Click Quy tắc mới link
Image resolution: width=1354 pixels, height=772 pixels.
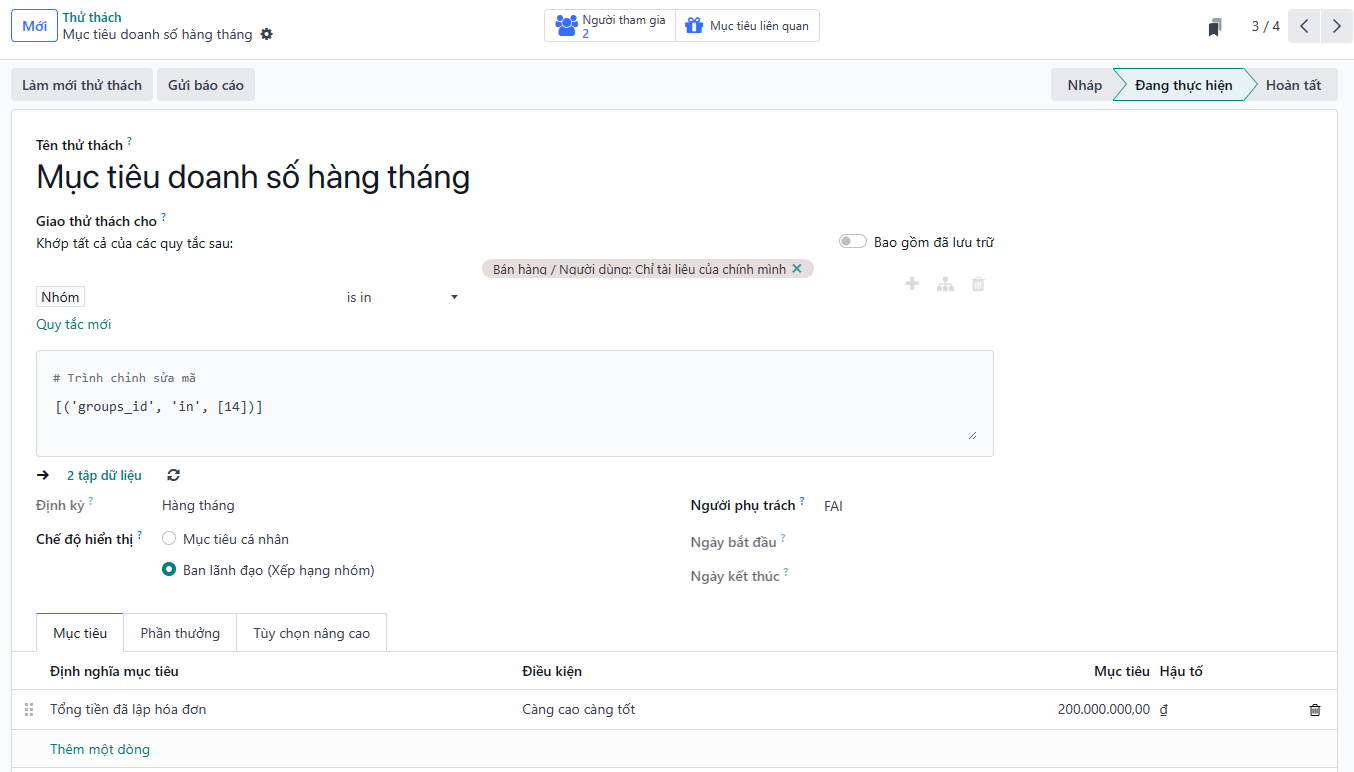pyautogui.click(x=74, y=324)
